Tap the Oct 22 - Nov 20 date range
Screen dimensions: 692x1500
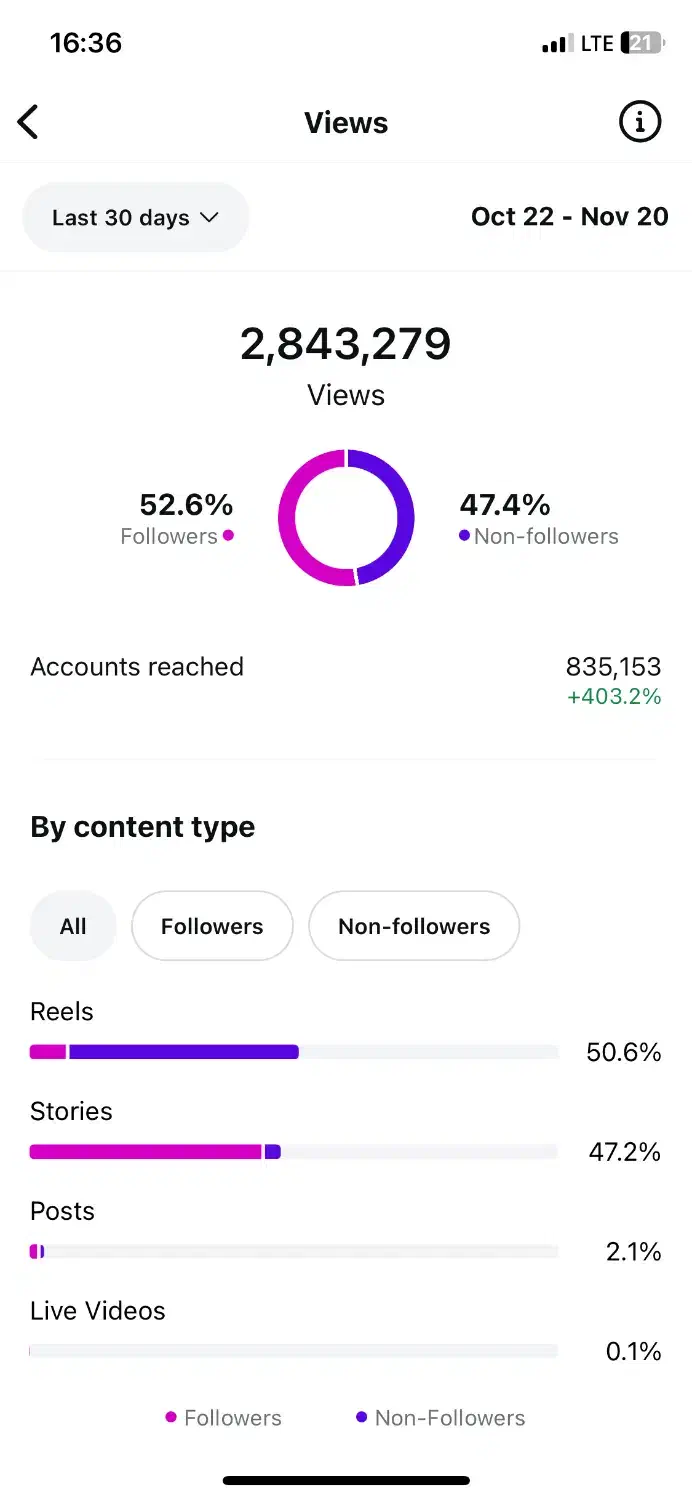point(569,217)
